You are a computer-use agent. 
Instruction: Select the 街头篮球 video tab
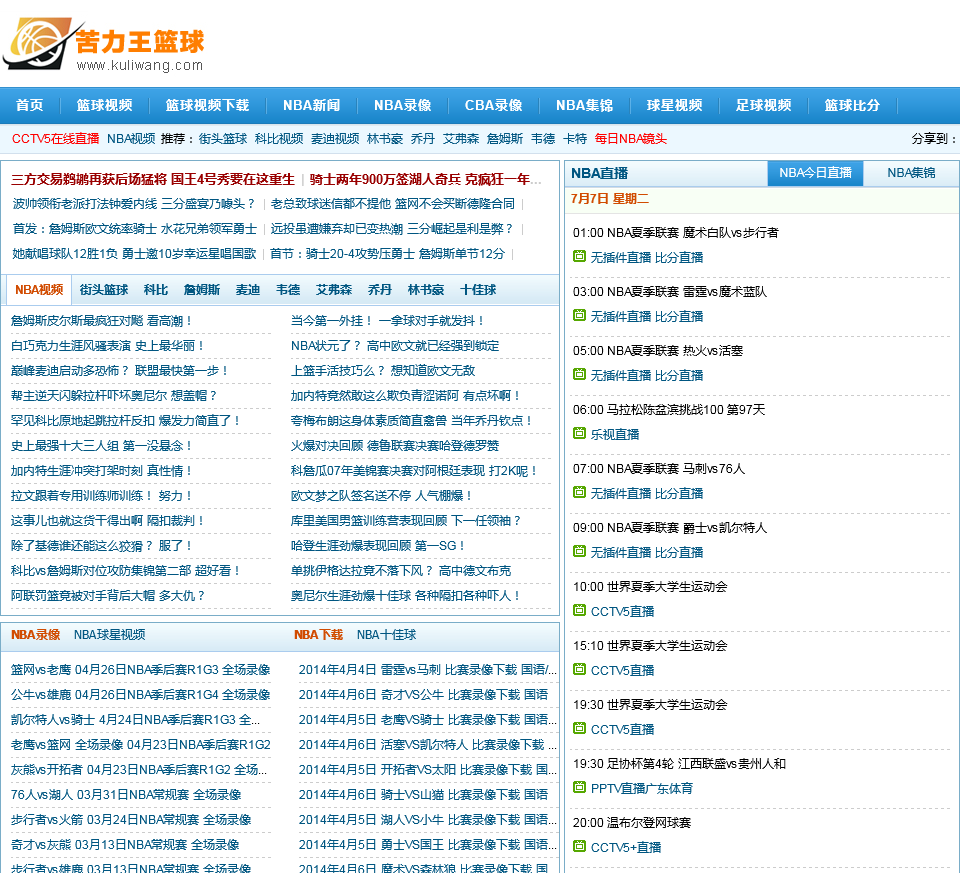click(x=104, y=290)
